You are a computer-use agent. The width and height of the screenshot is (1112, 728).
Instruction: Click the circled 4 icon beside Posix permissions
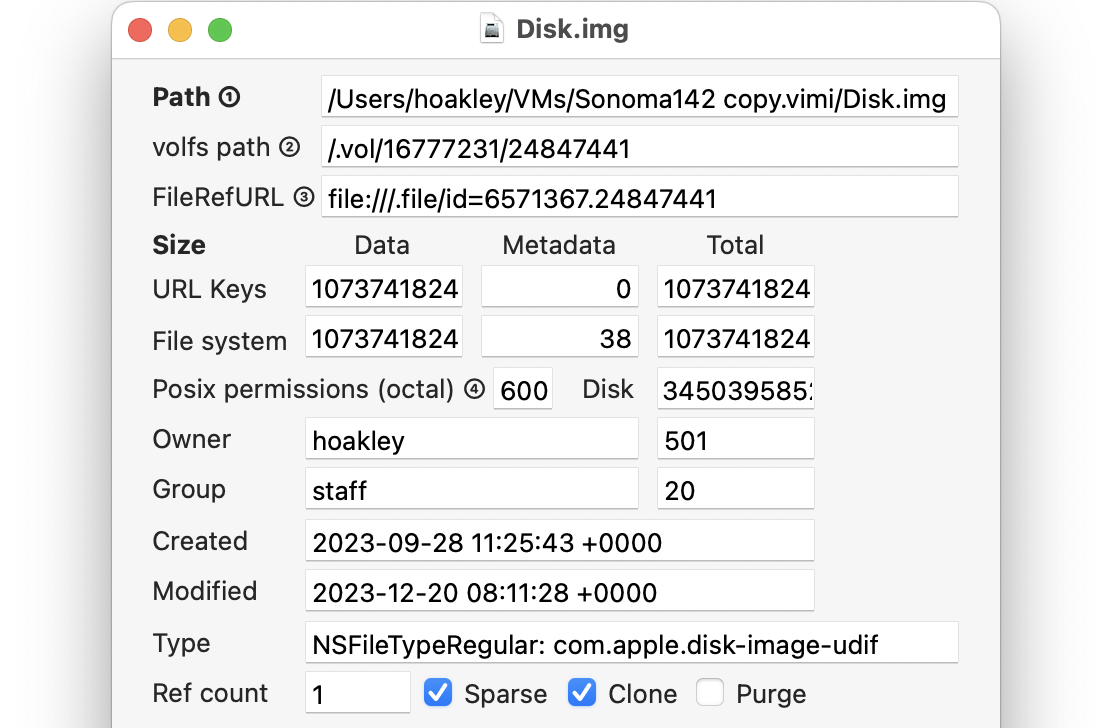474,389
